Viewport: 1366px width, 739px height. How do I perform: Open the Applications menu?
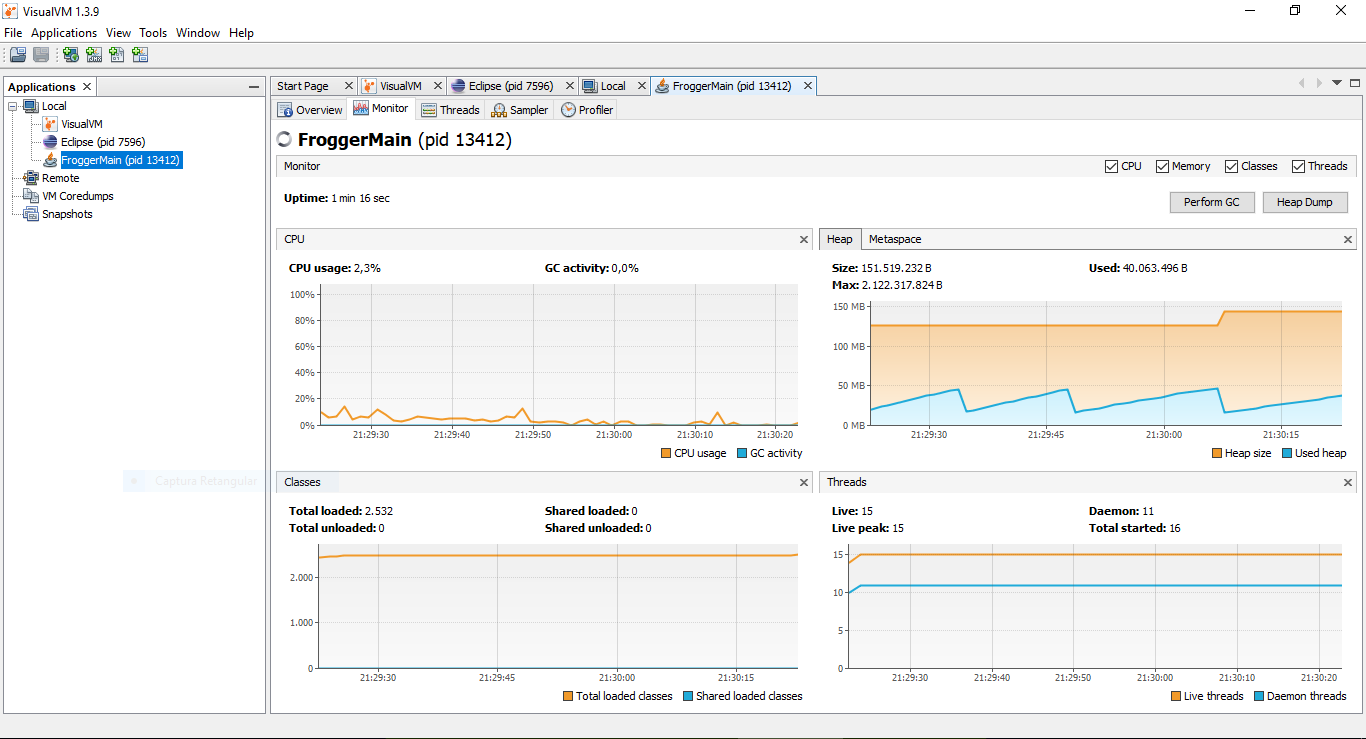64,33
